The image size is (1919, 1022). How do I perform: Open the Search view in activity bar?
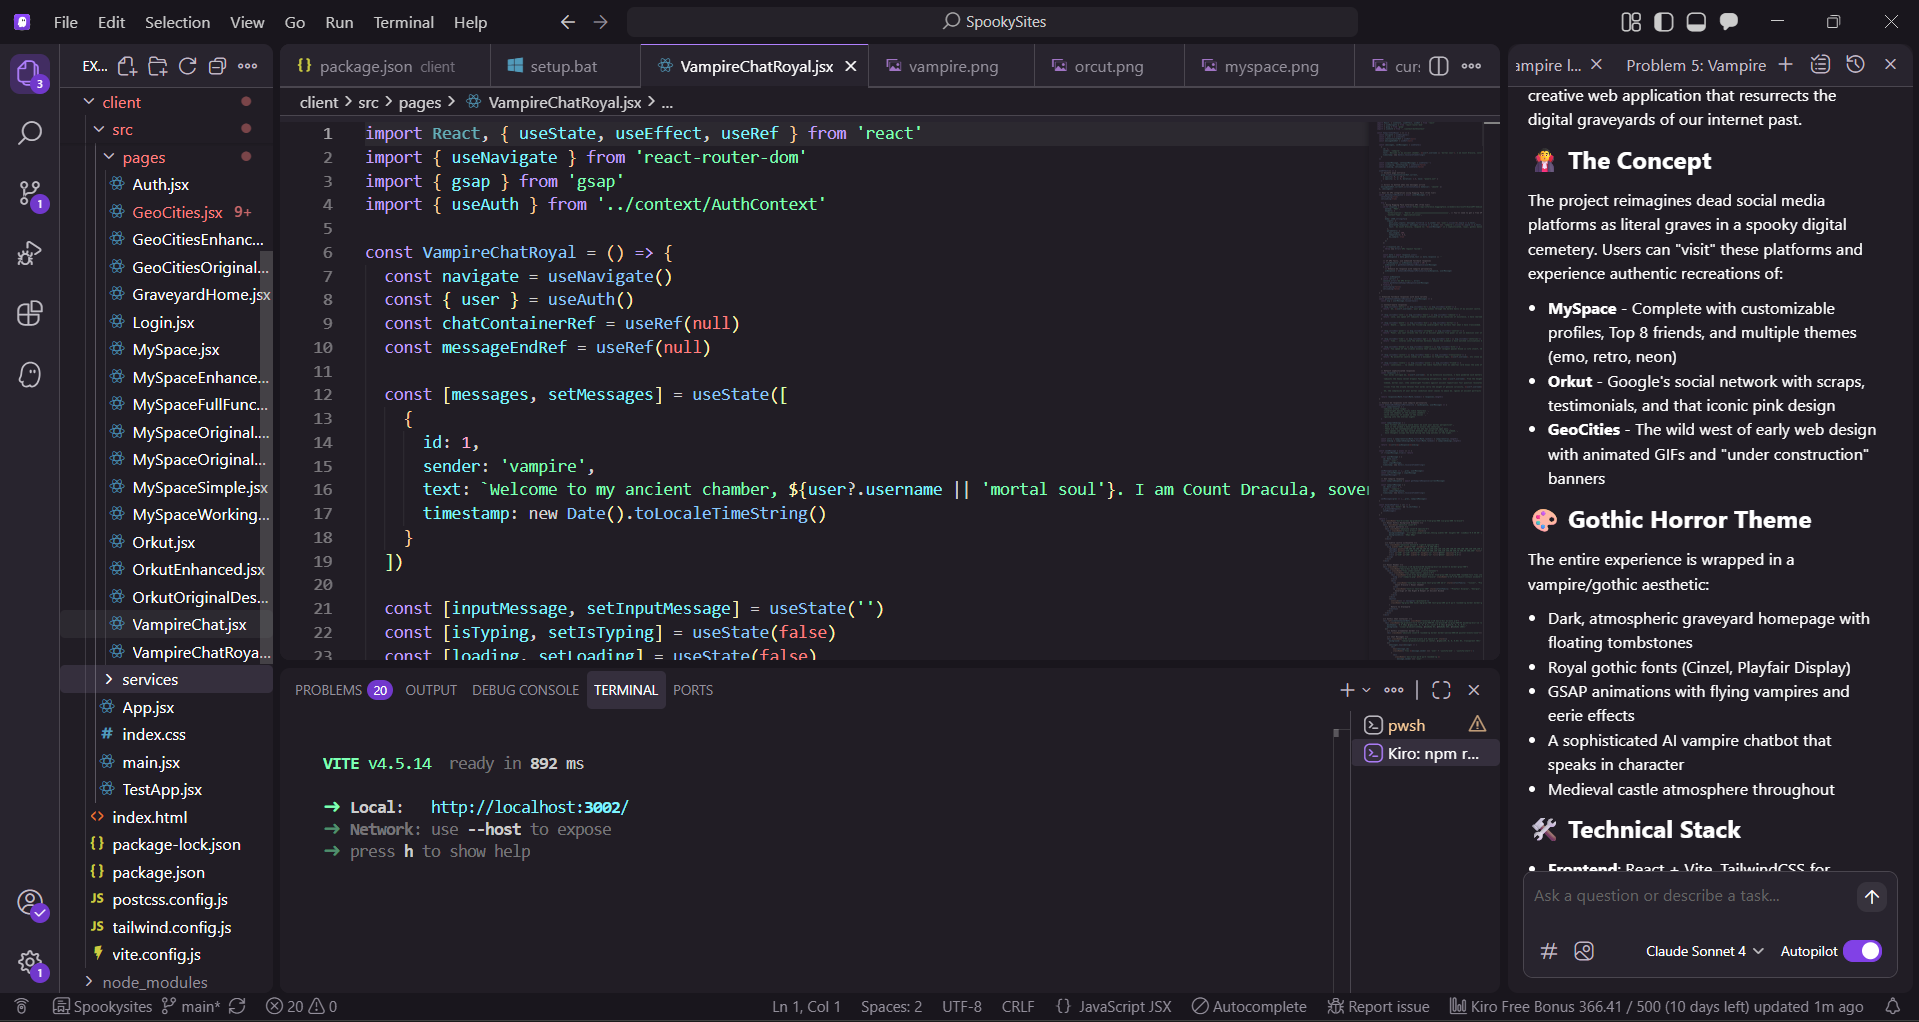click(x=30, y=133)
